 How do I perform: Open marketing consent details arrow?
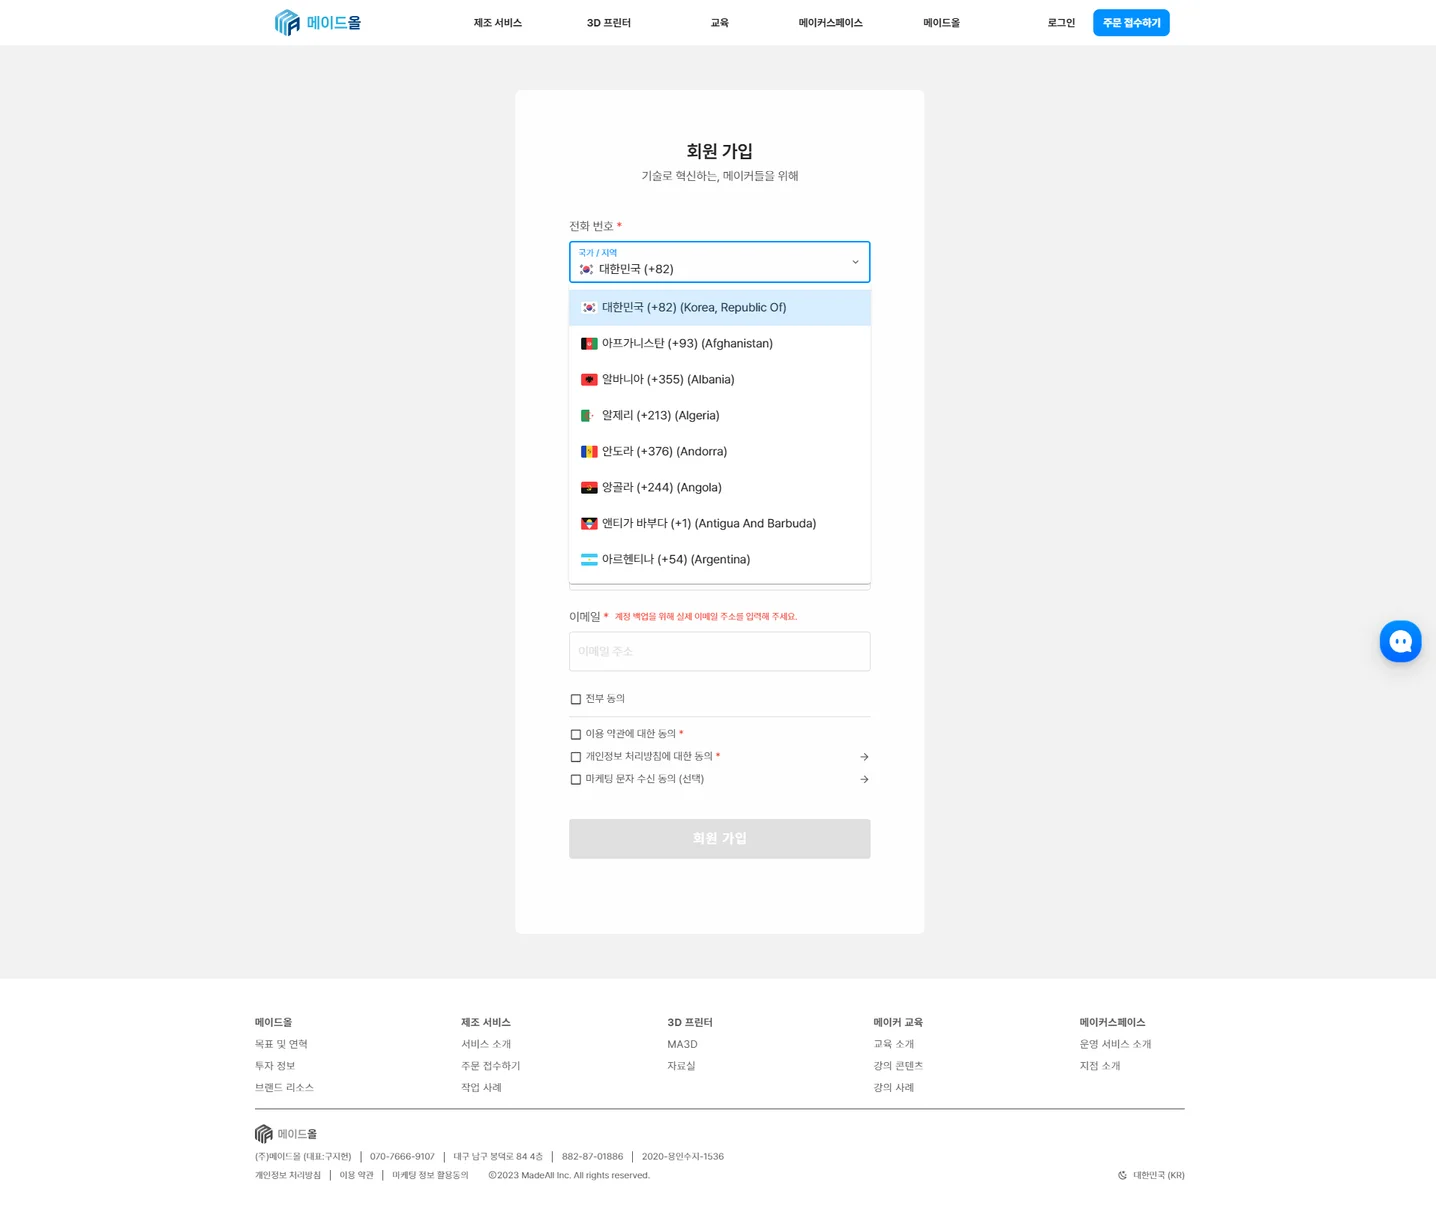[x=864, y=779]
